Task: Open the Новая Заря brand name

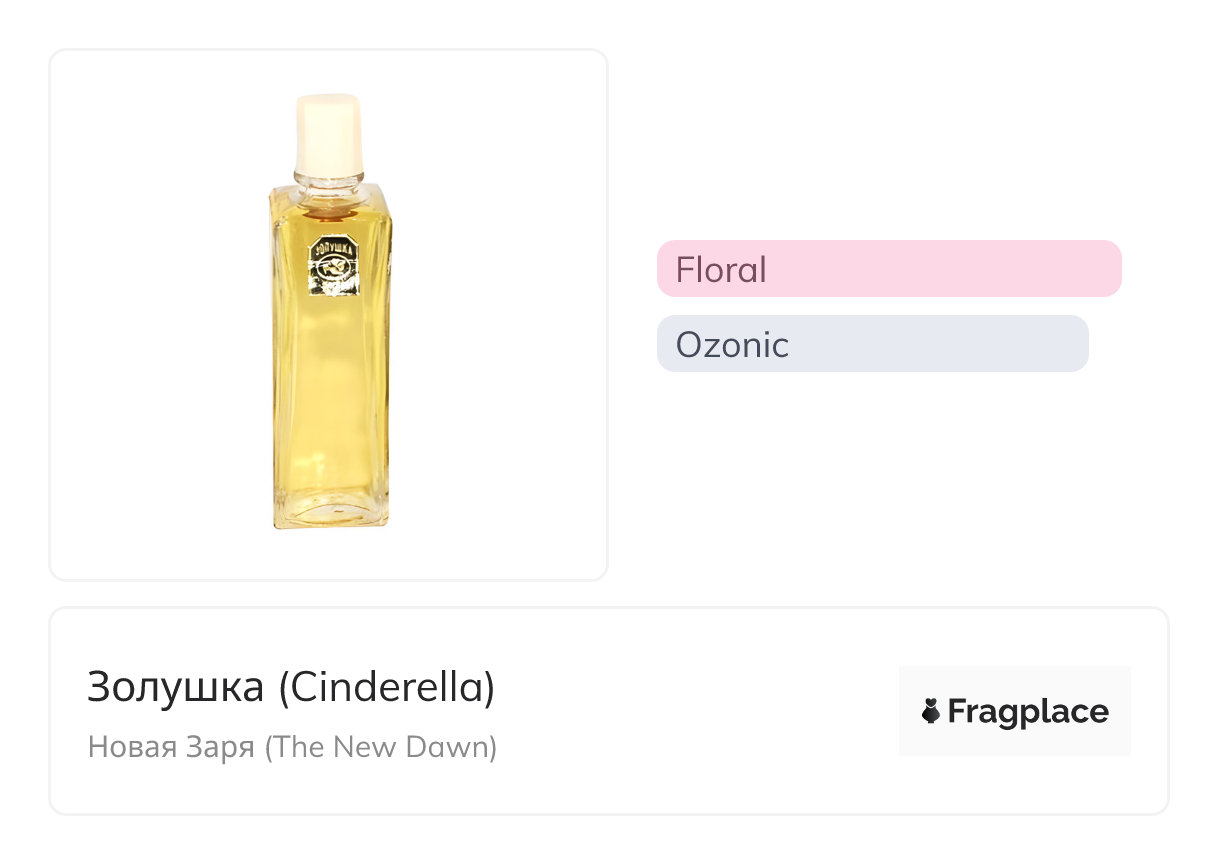Action: coord(171,747)
